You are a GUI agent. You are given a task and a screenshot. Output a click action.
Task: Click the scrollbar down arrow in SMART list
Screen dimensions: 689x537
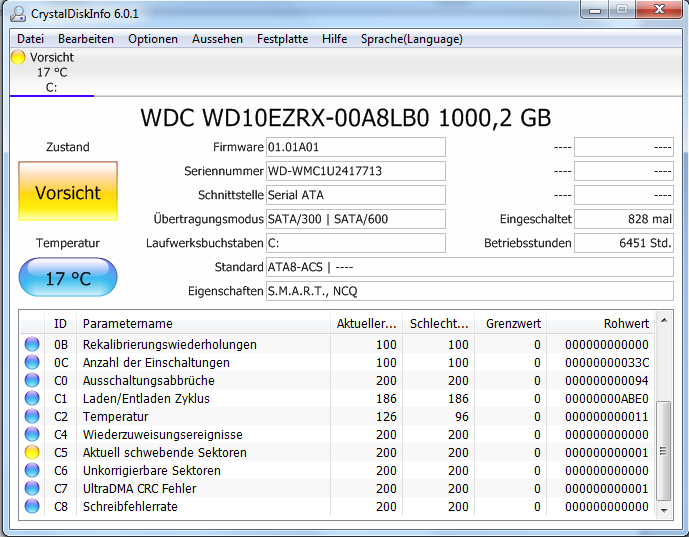(664, 510)
